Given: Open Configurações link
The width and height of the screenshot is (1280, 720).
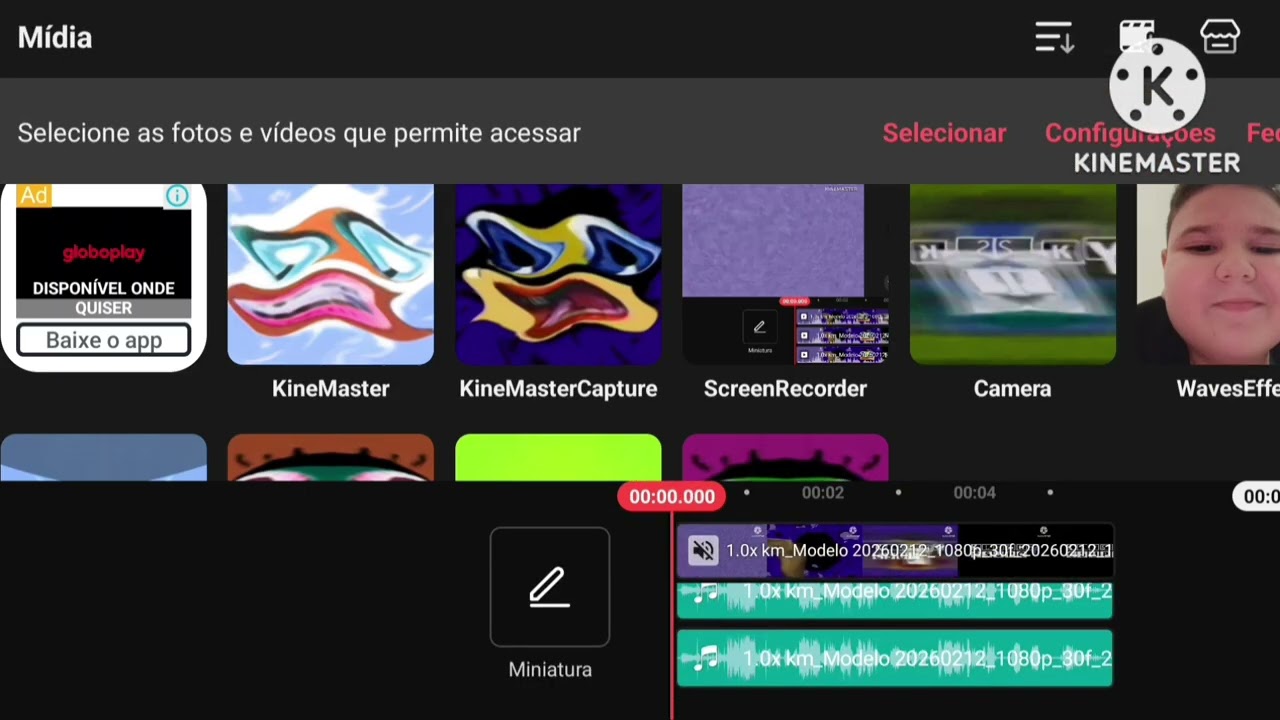Looking at the screenshot, I should pyautogui.click(x=1130, y=133).
